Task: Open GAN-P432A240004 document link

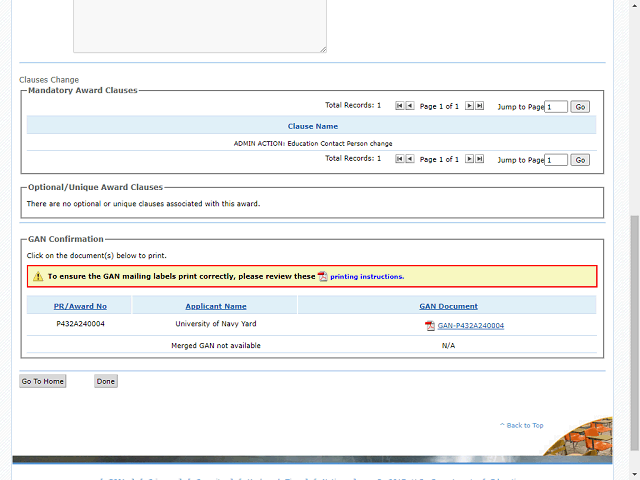Action: (470, 326)
